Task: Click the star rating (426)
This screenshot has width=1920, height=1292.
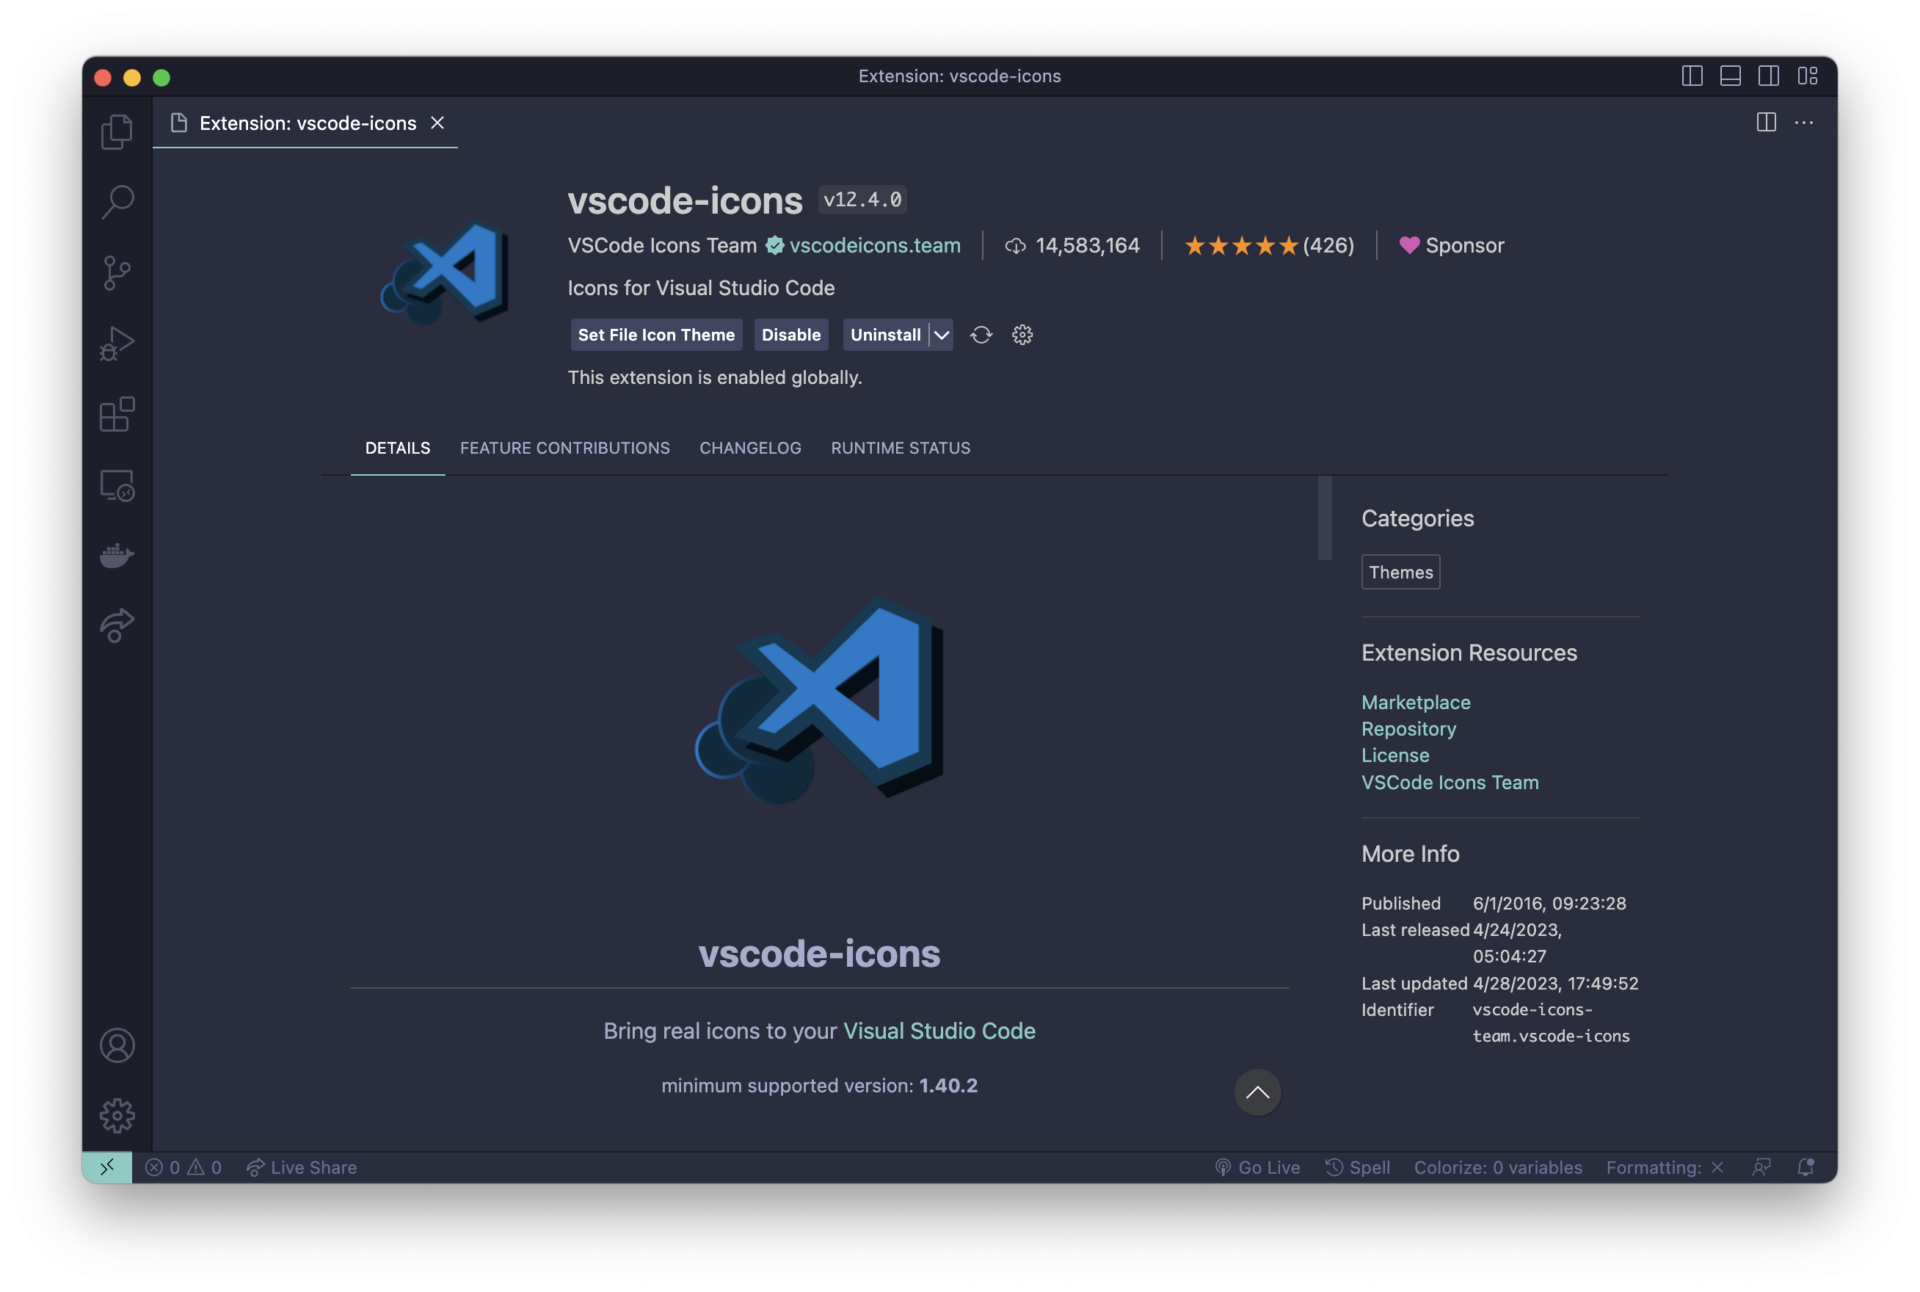Action: point(1269,245)
